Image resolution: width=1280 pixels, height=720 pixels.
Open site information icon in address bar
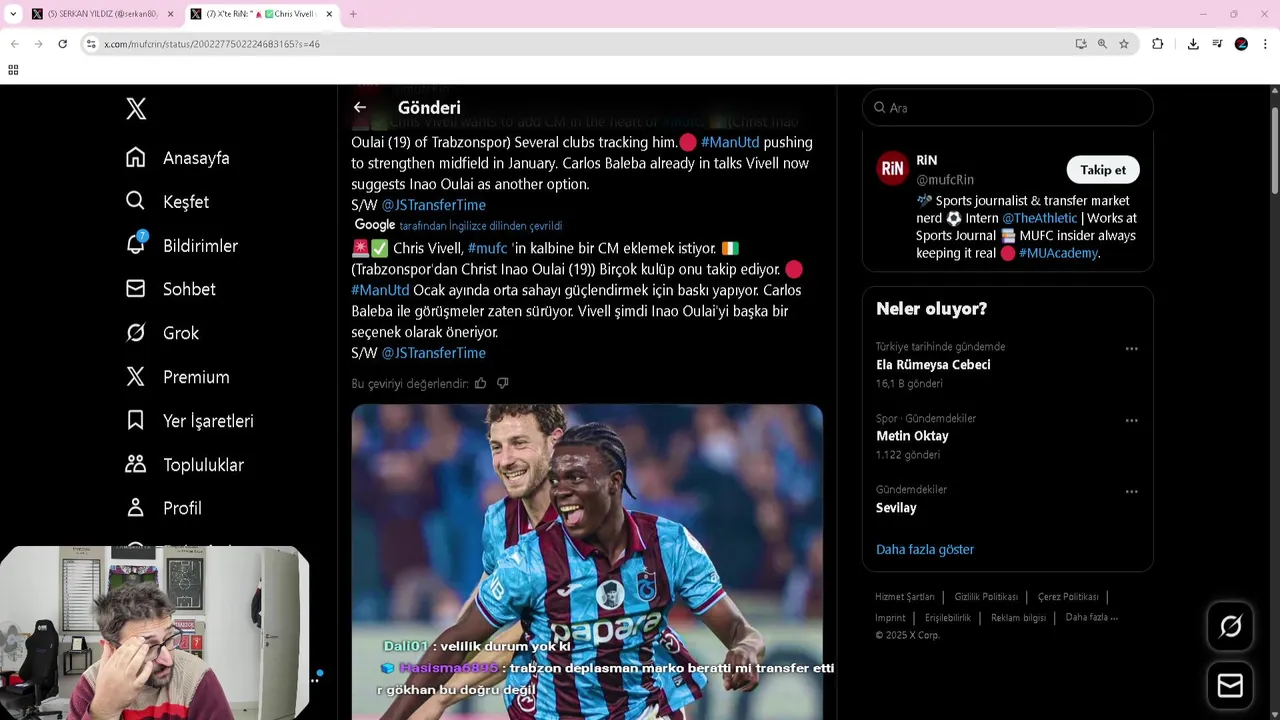coord(91,44)
